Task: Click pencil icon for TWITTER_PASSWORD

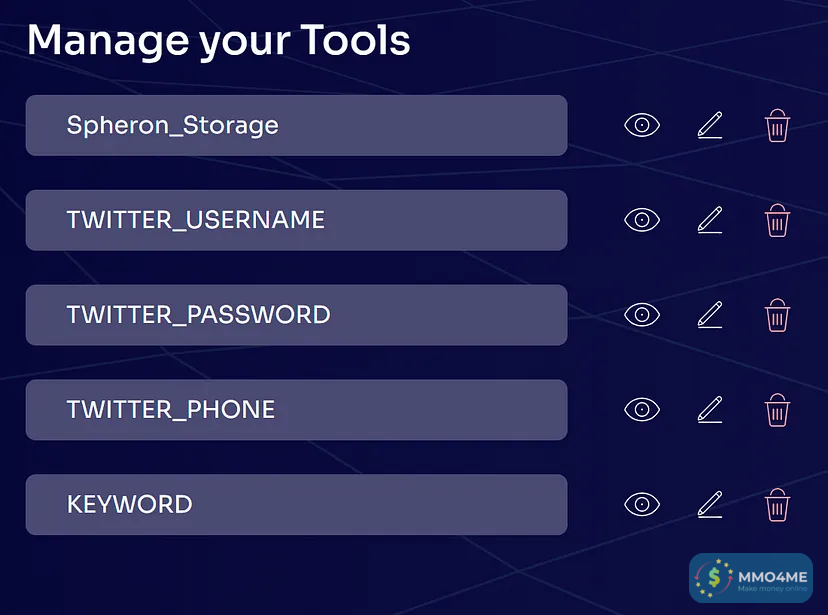Action: point(709,315)
